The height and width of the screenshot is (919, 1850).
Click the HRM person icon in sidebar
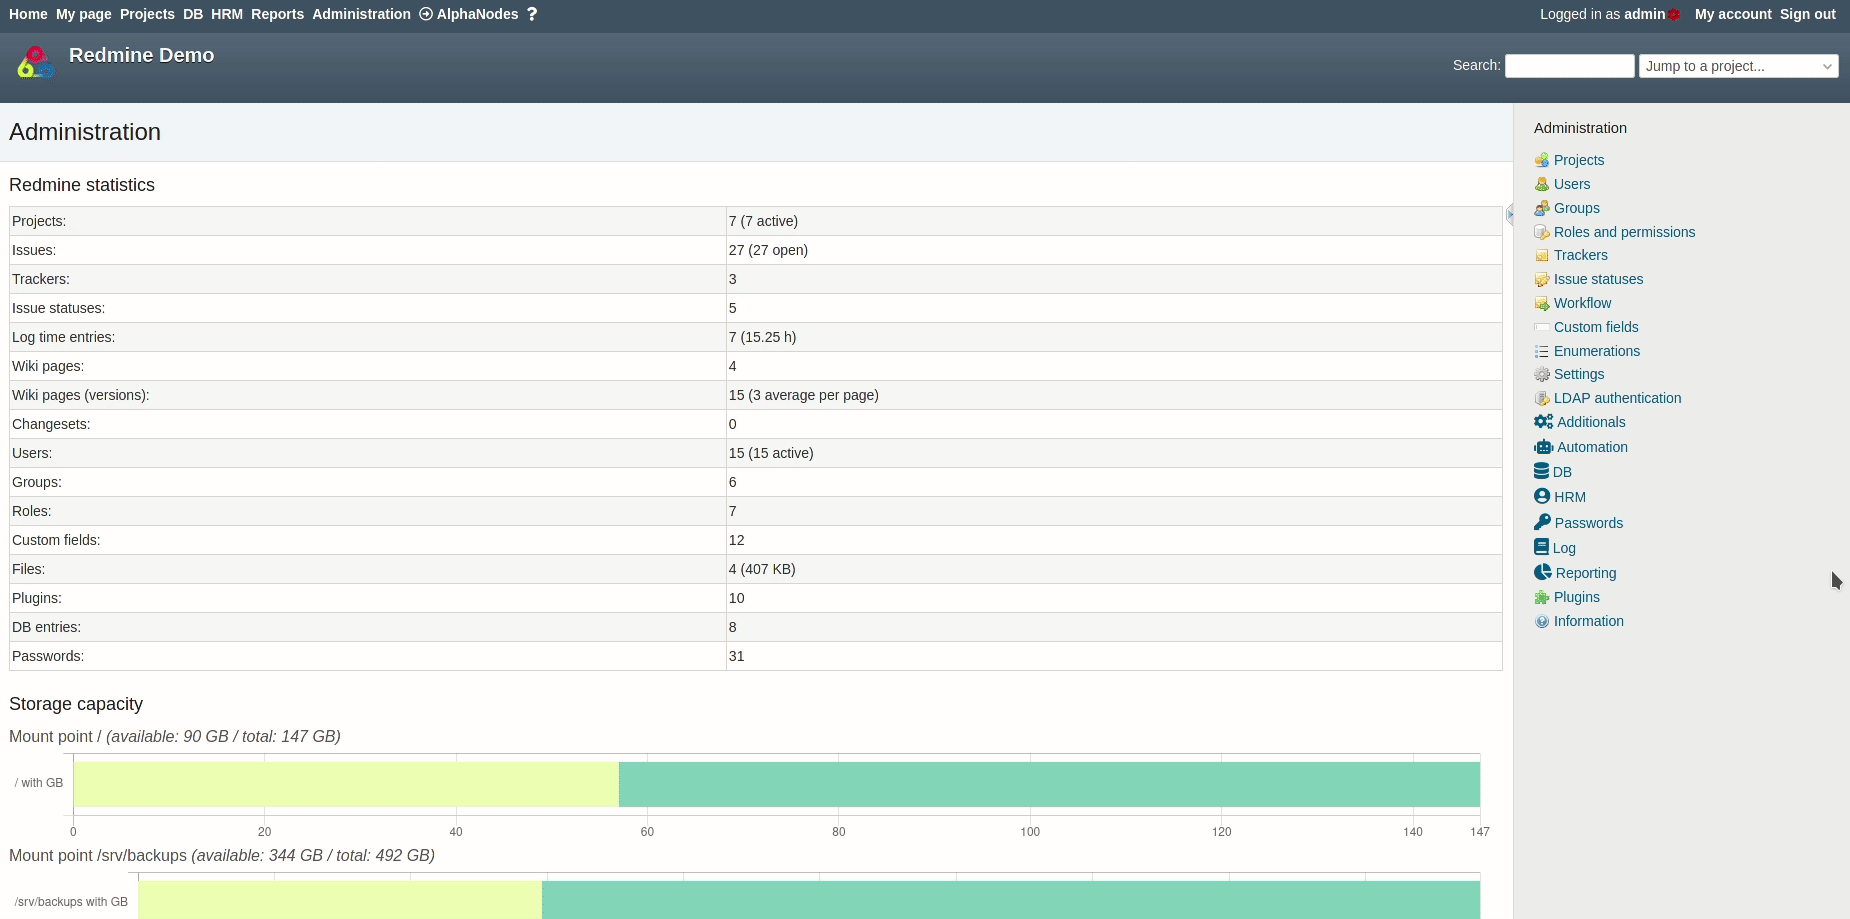pos(1541,496)
